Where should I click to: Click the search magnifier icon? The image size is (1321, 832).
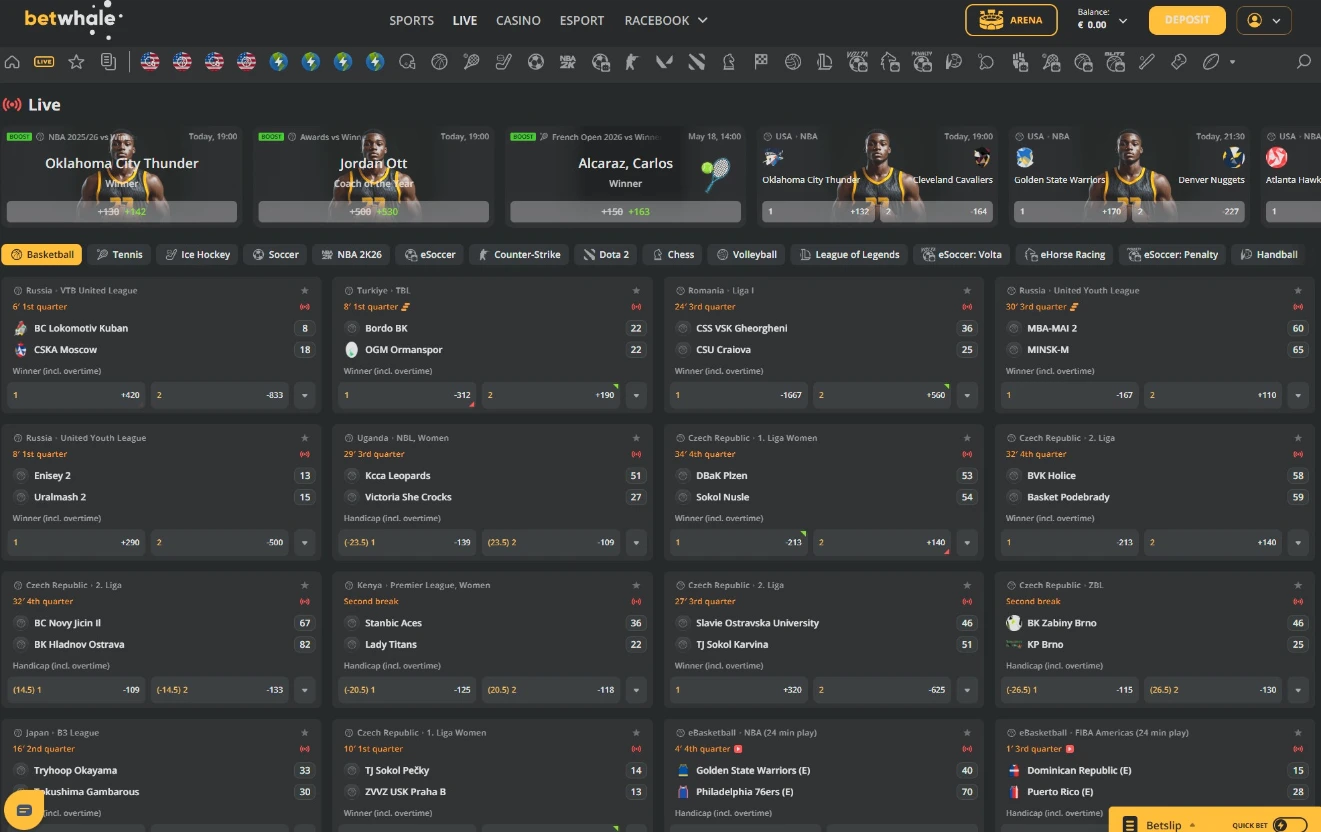(x=1303, y=62)
